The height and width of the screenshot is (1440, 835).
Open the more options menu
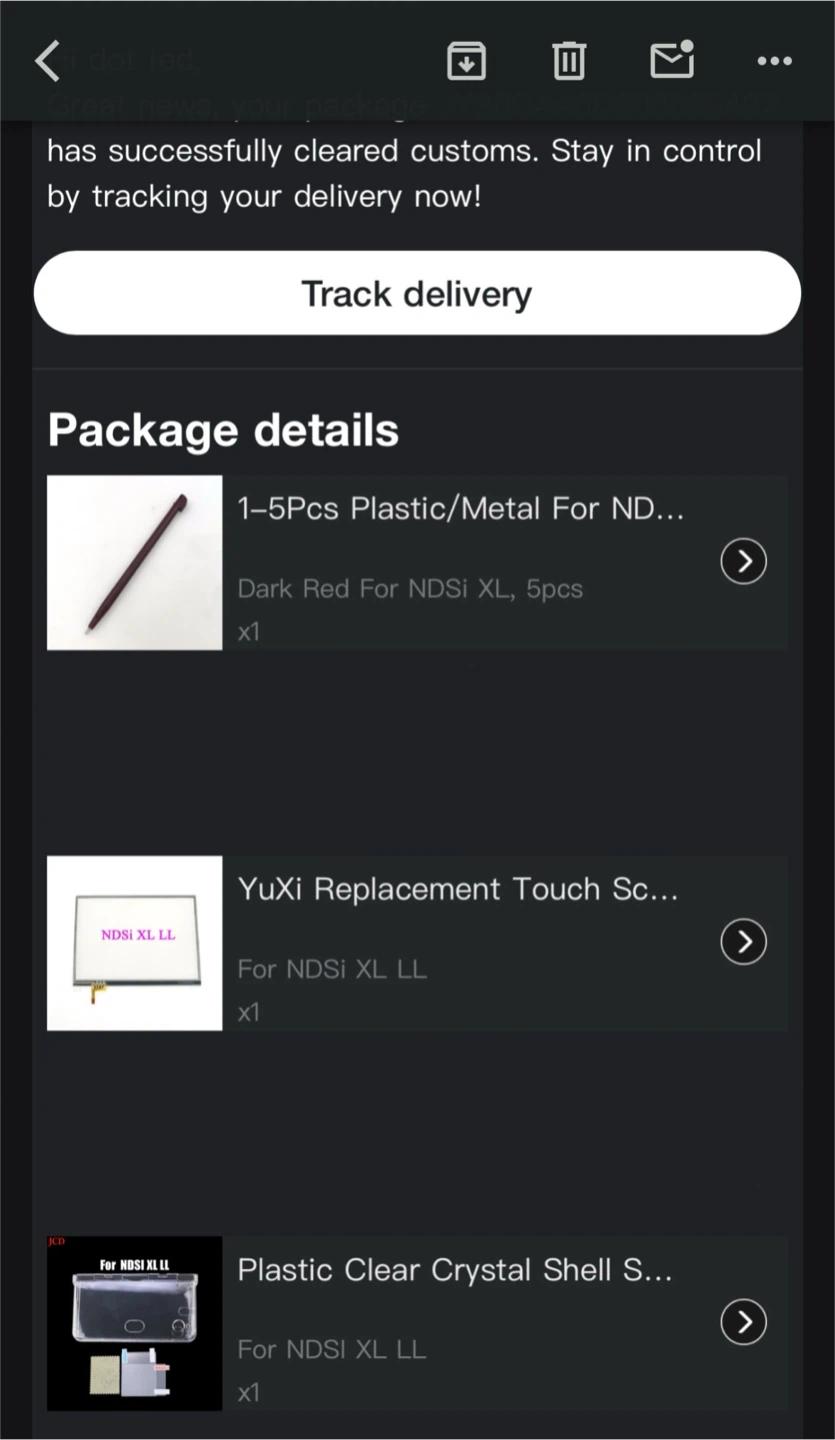tap(775, 61)
